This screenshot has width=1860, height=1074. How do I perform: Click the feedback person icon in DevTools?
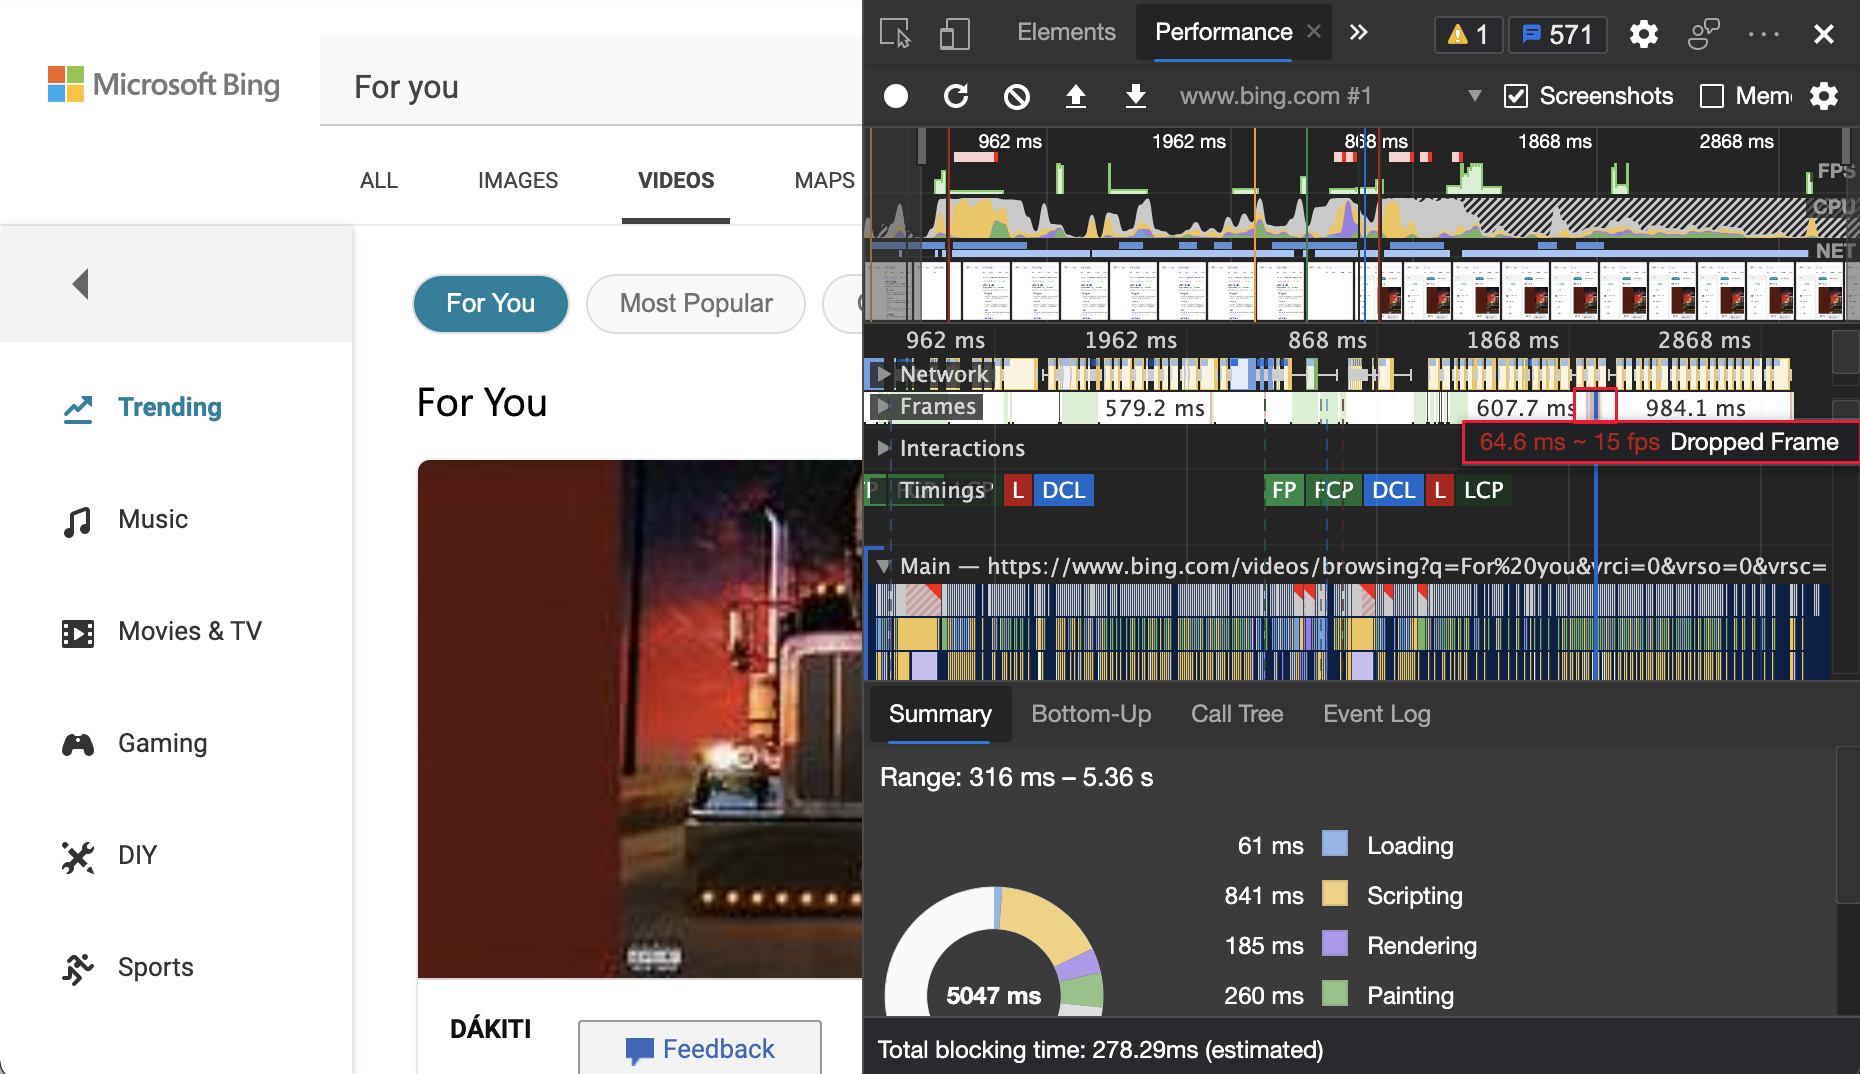coord(1703,34)
